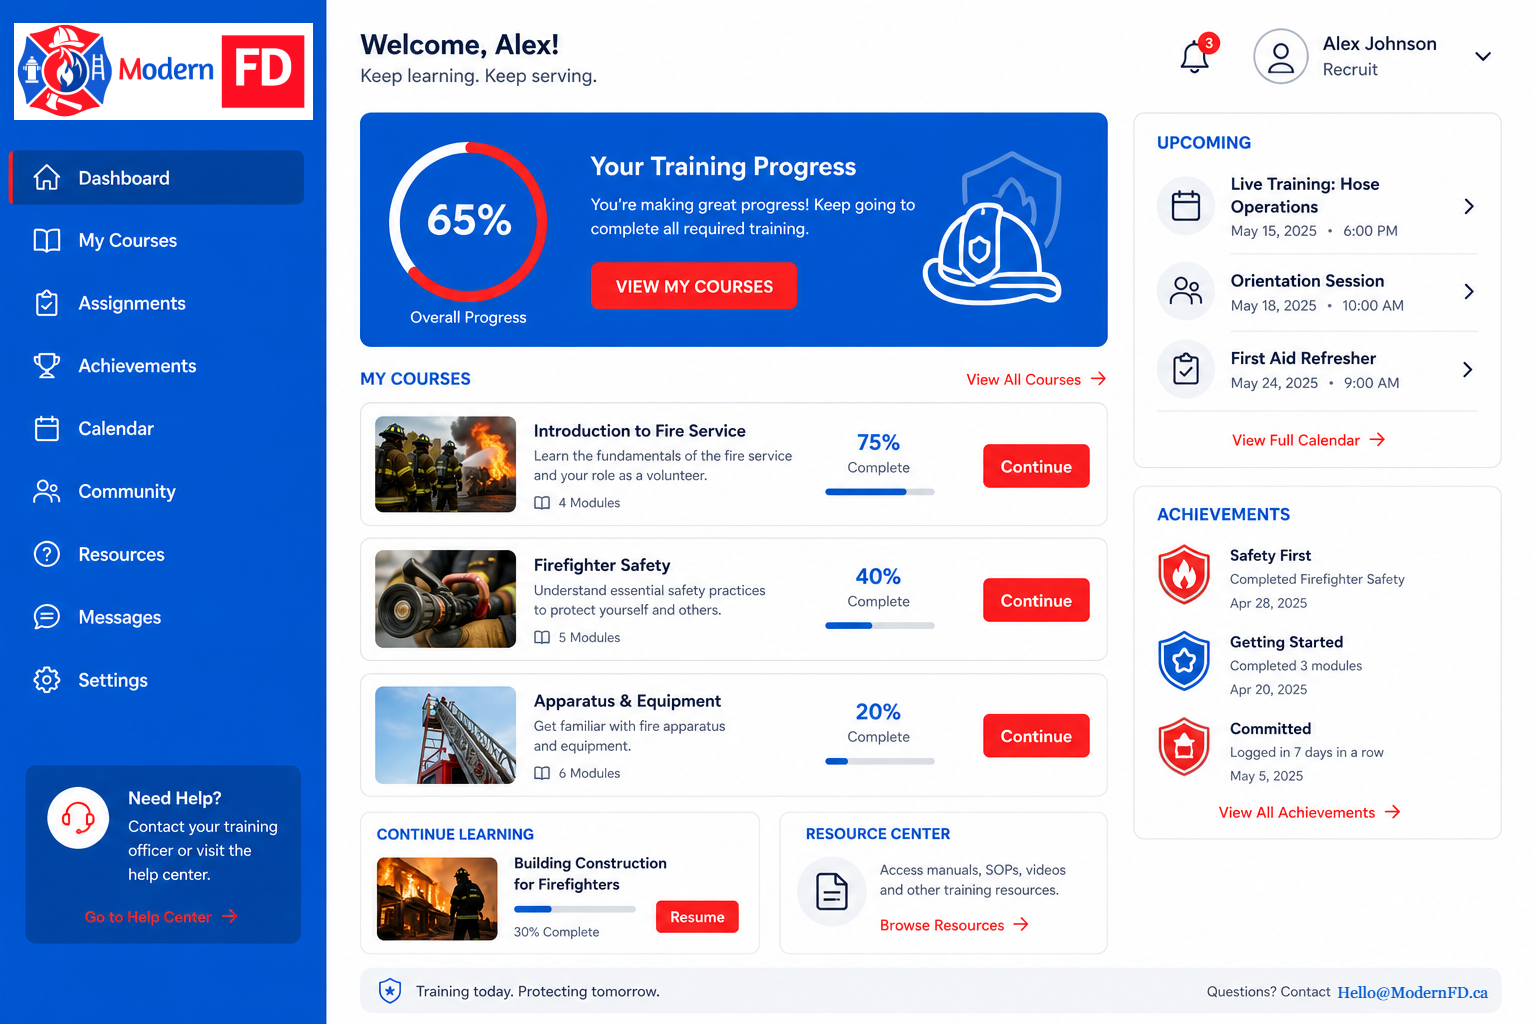Open the View Full Calendar link
1536x1024 pixels.
(x=1308, y=440)
